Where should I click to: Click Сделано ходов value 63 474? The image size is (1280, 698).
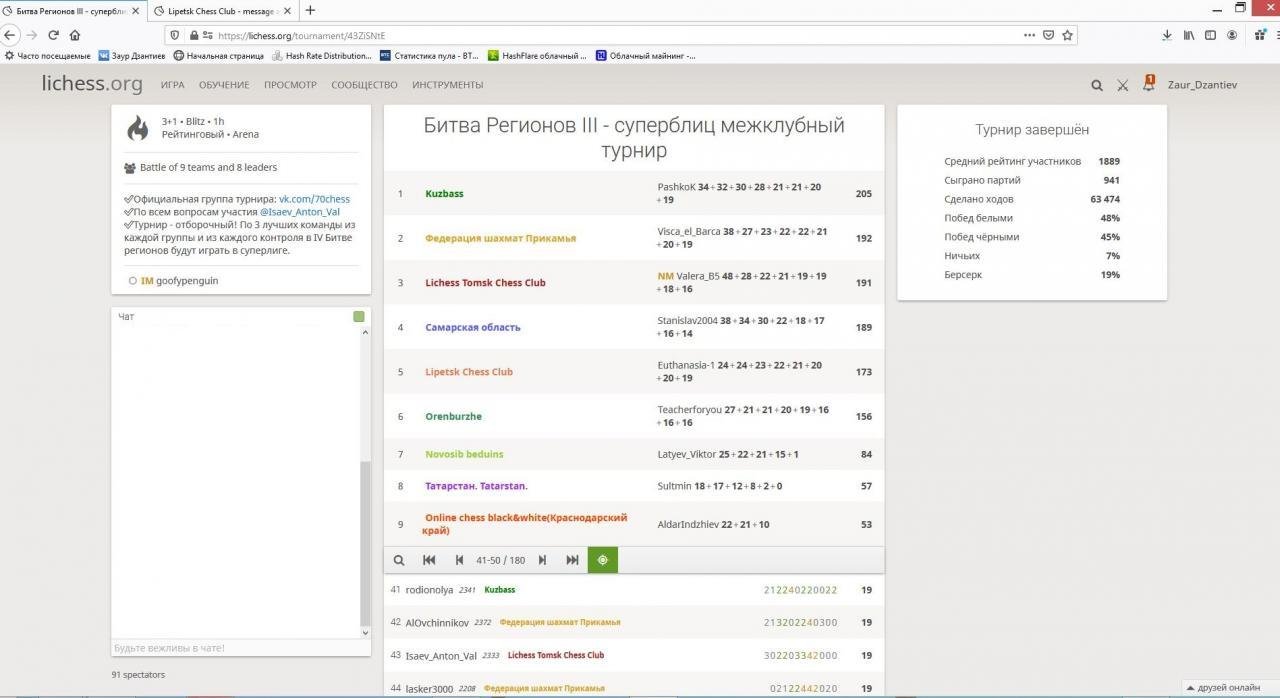[x=1104, y=199]
